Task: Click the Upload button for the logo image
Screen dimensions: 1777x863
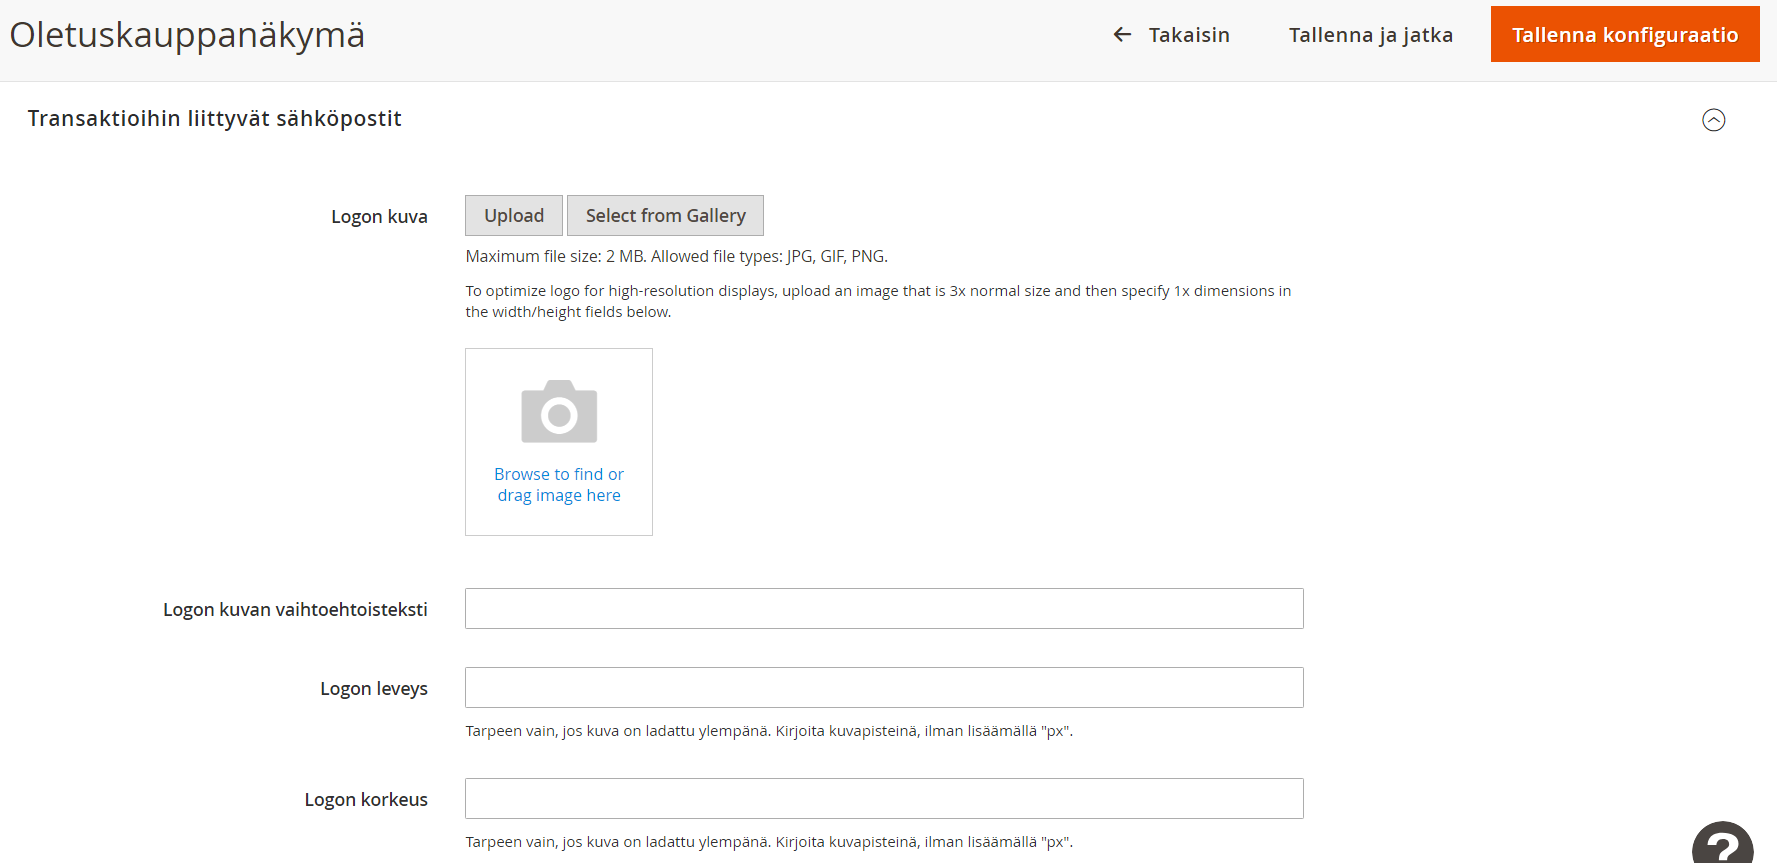Action: click(514, 216)
